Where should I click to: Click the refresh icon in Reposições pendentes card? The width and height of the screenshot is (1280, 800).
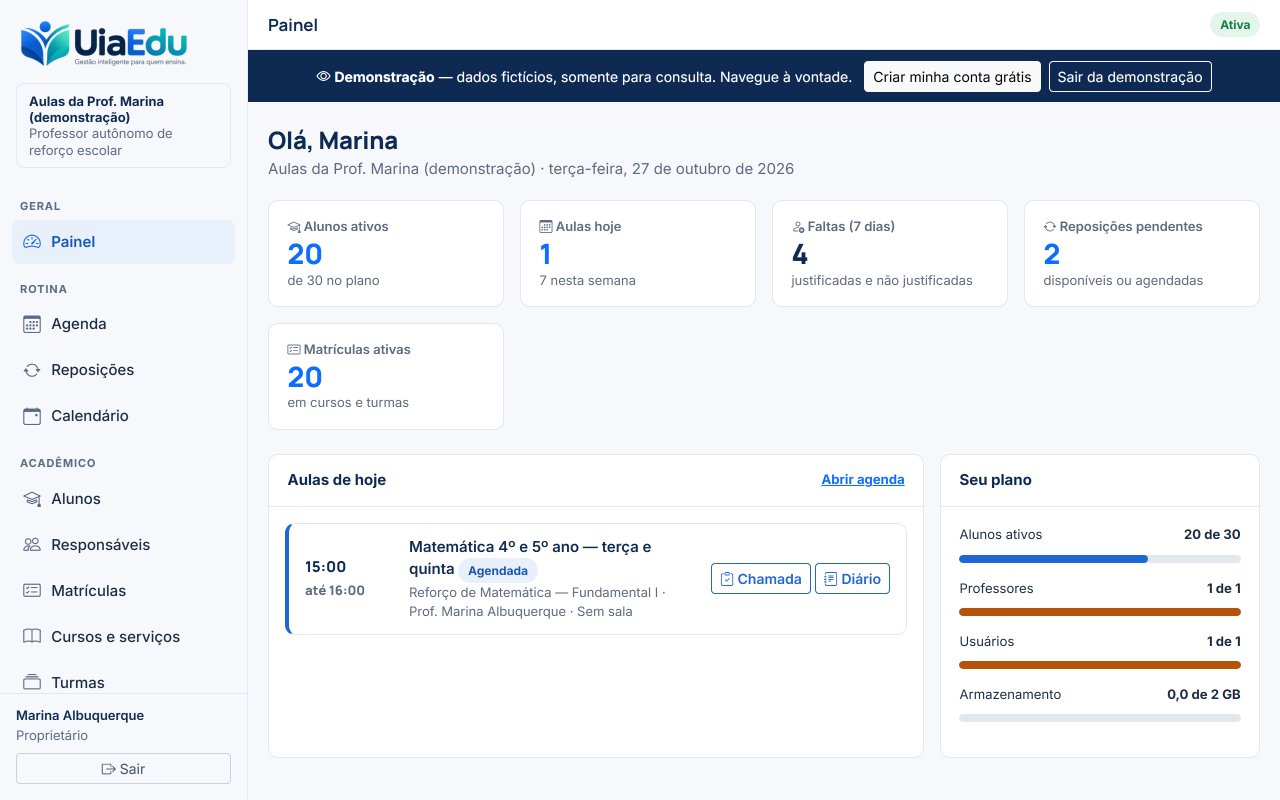pyautogui.click(x=1050, y=227)
